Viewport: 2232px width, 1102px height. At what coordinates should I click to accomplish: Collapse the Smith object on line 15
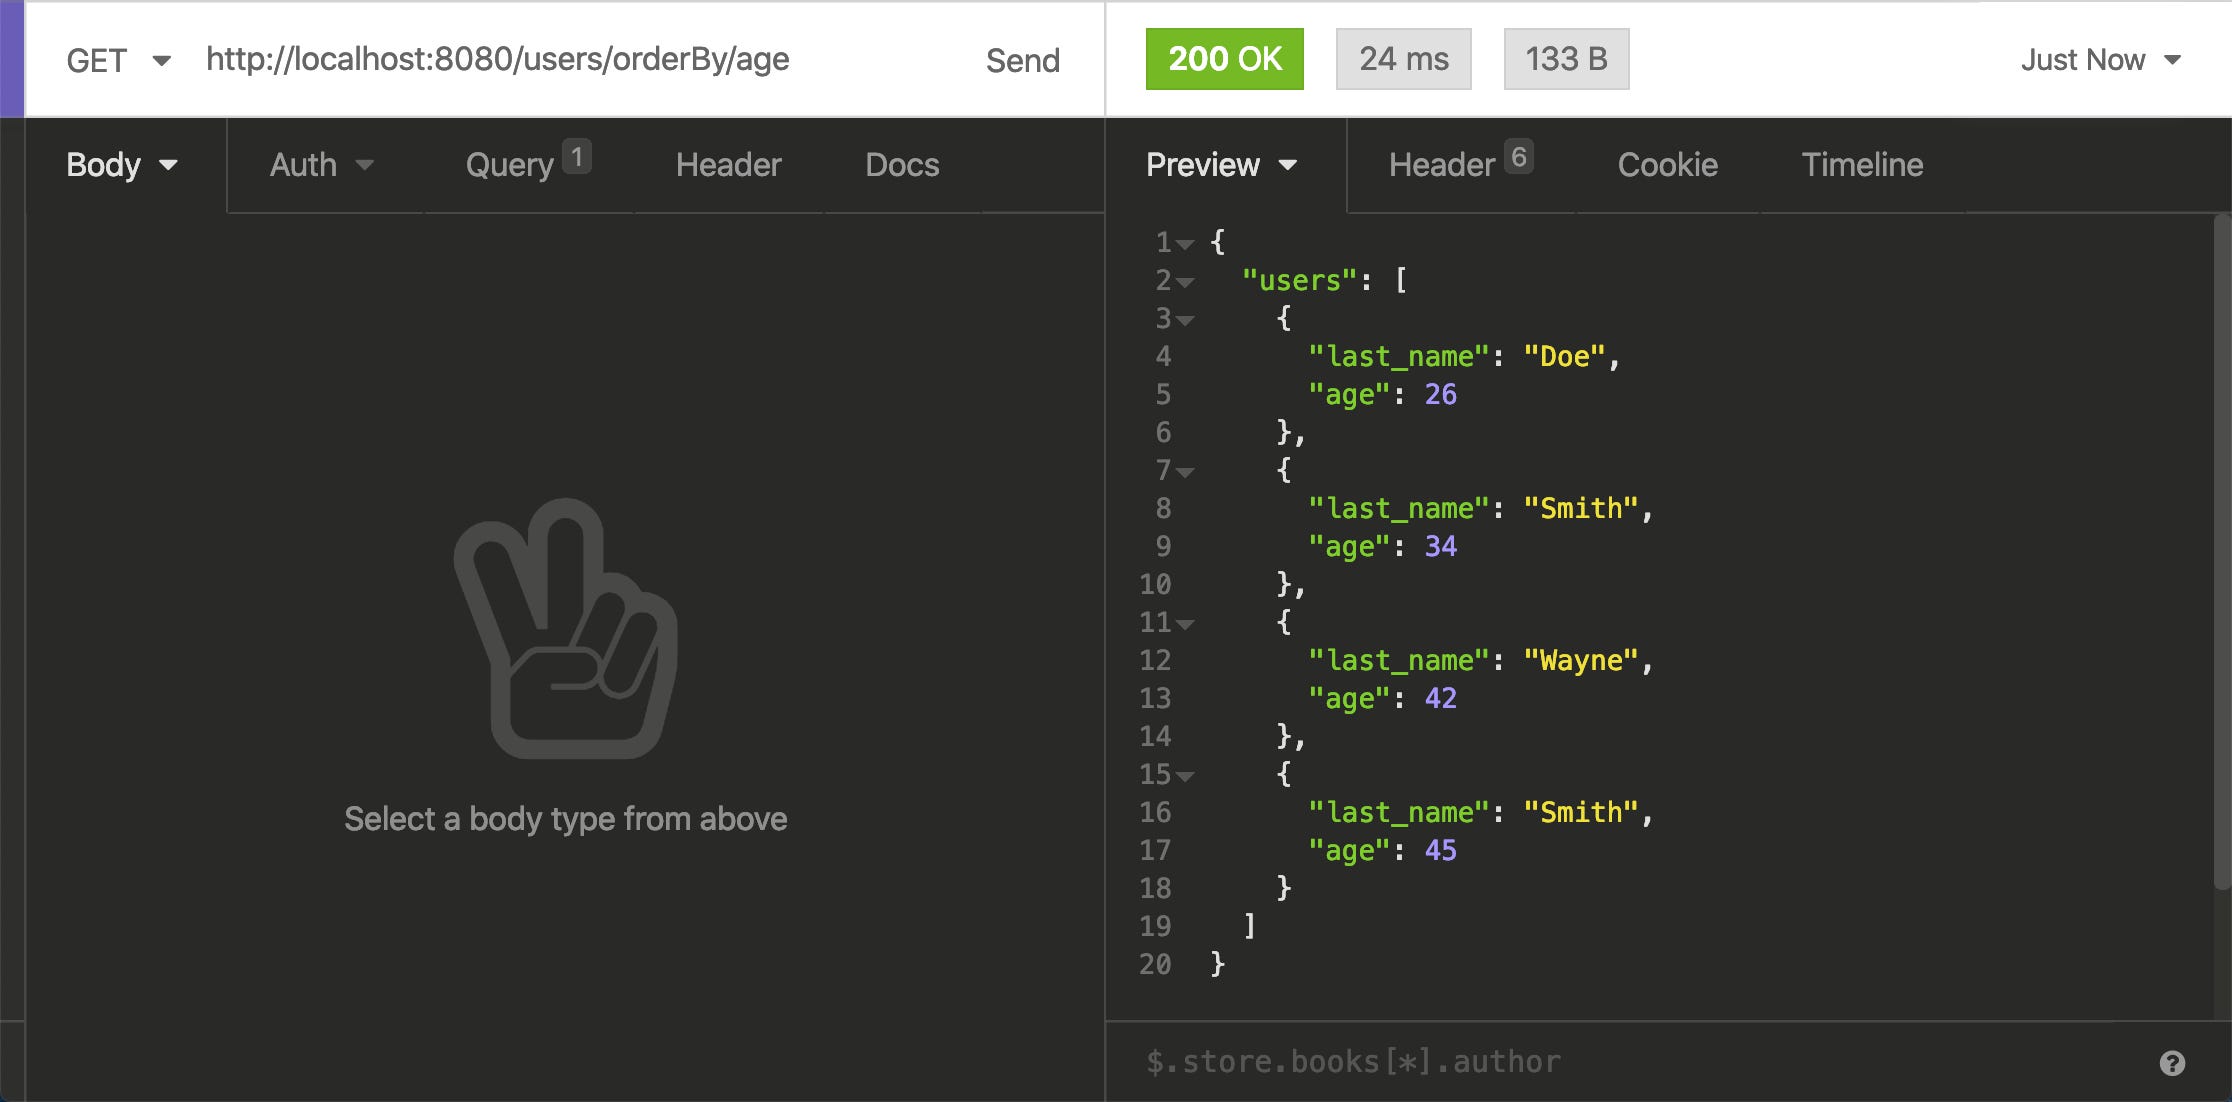point(1185,774)
